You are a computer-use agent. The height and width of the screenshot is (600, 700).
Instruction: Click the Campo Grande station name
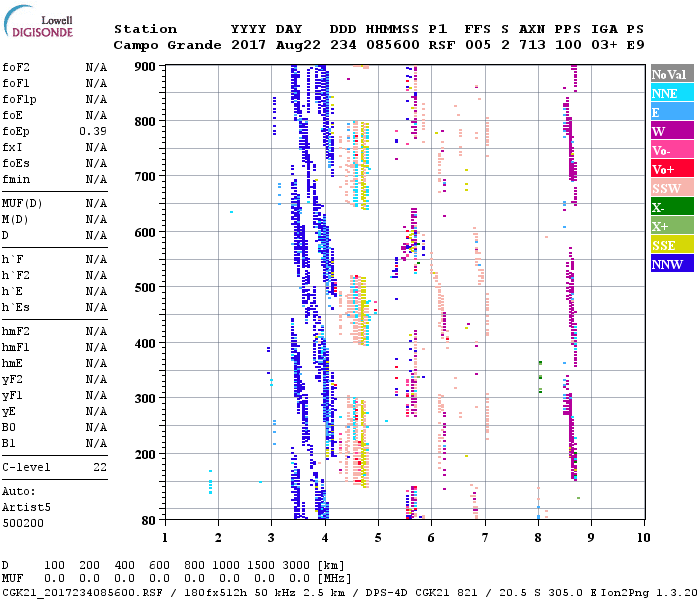165,45
